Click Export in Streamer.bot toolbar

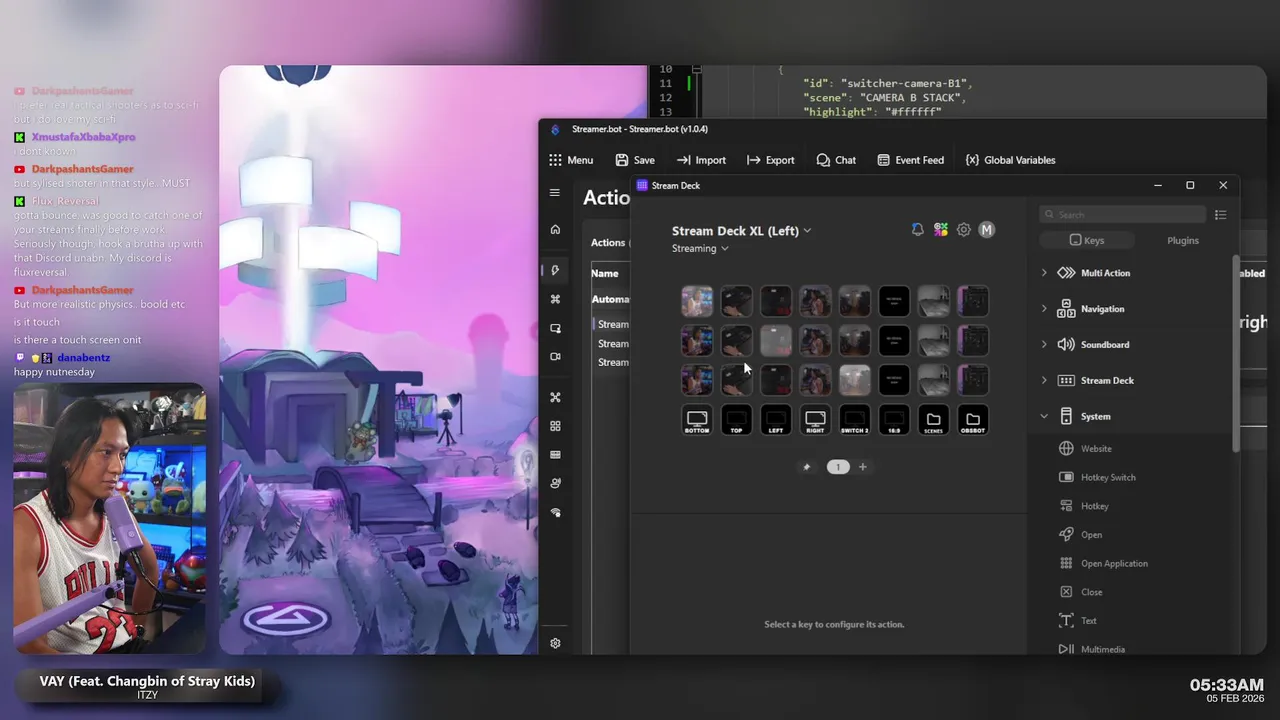point(770,160)
